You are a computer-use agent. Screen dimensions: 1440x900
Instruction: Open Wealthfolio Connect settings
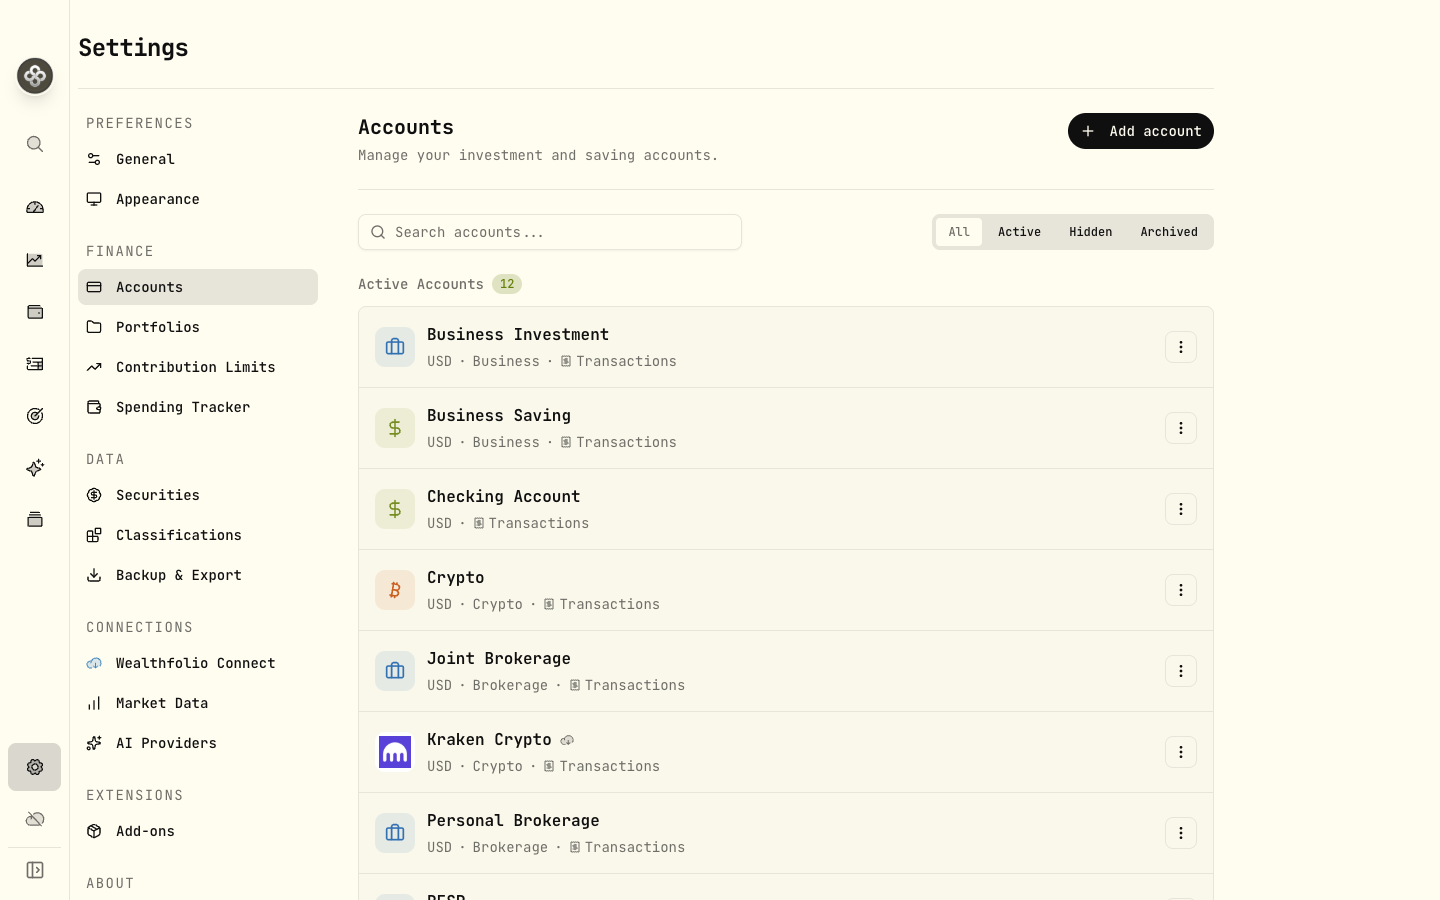198,663
